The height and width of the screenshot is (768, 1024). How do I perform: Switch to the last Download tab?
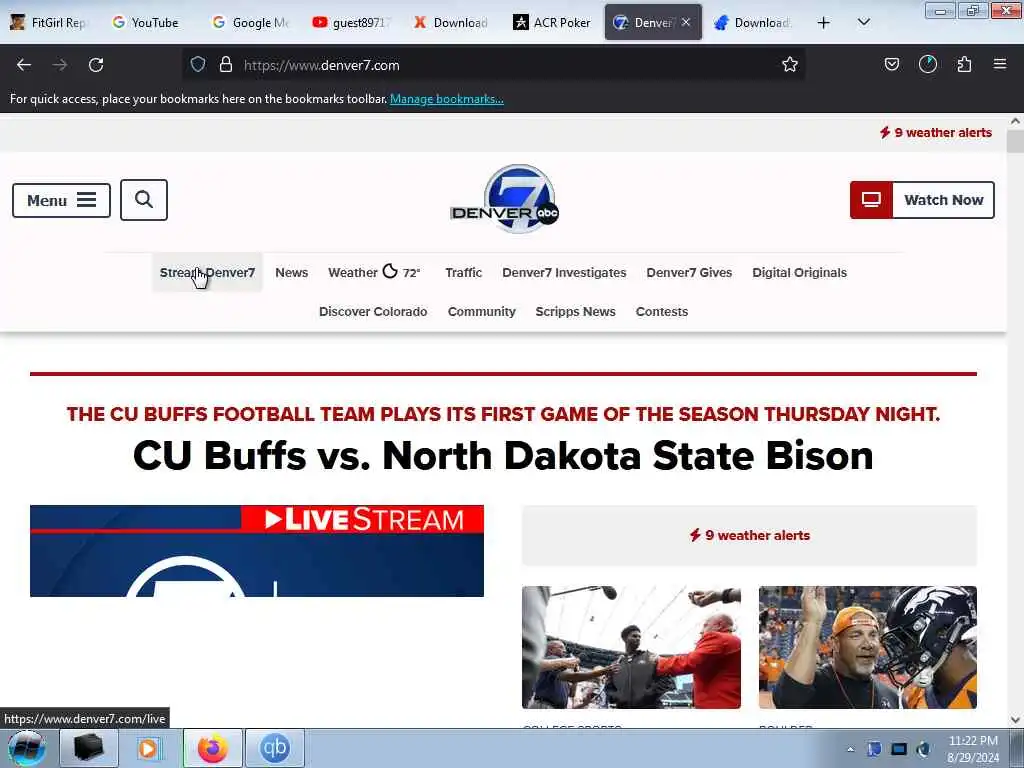[x=753, y=23]
